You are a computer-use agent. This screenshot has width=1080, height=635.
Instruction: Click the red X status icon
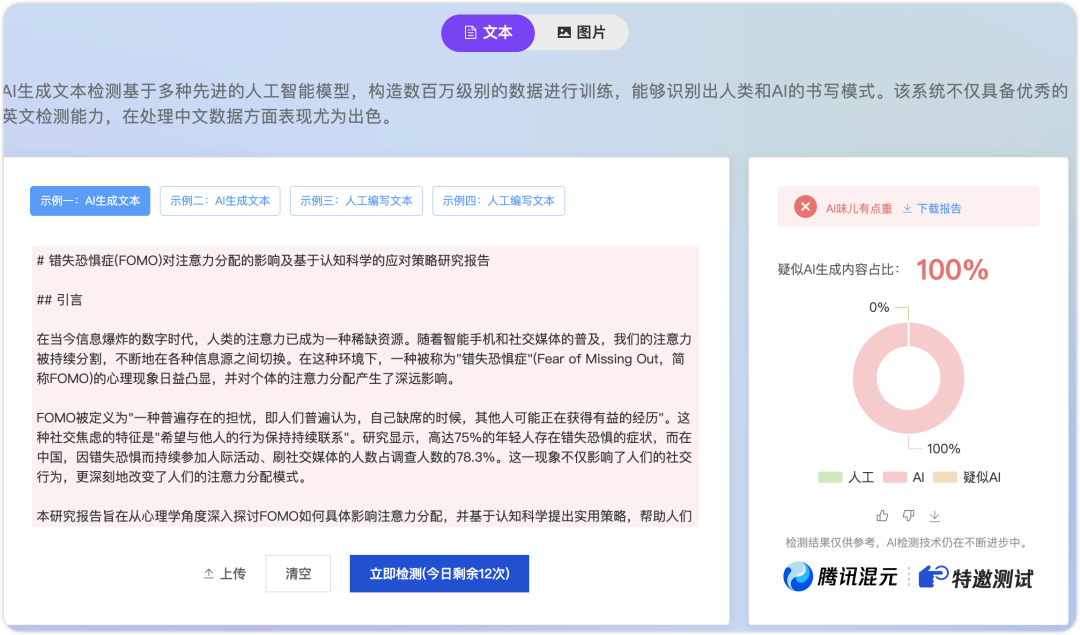805,207
